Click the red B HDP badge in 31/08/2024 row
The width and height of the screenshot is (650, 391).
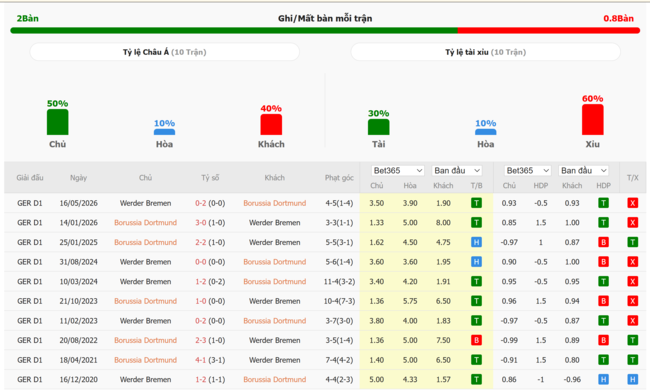[x=604, y=262]
